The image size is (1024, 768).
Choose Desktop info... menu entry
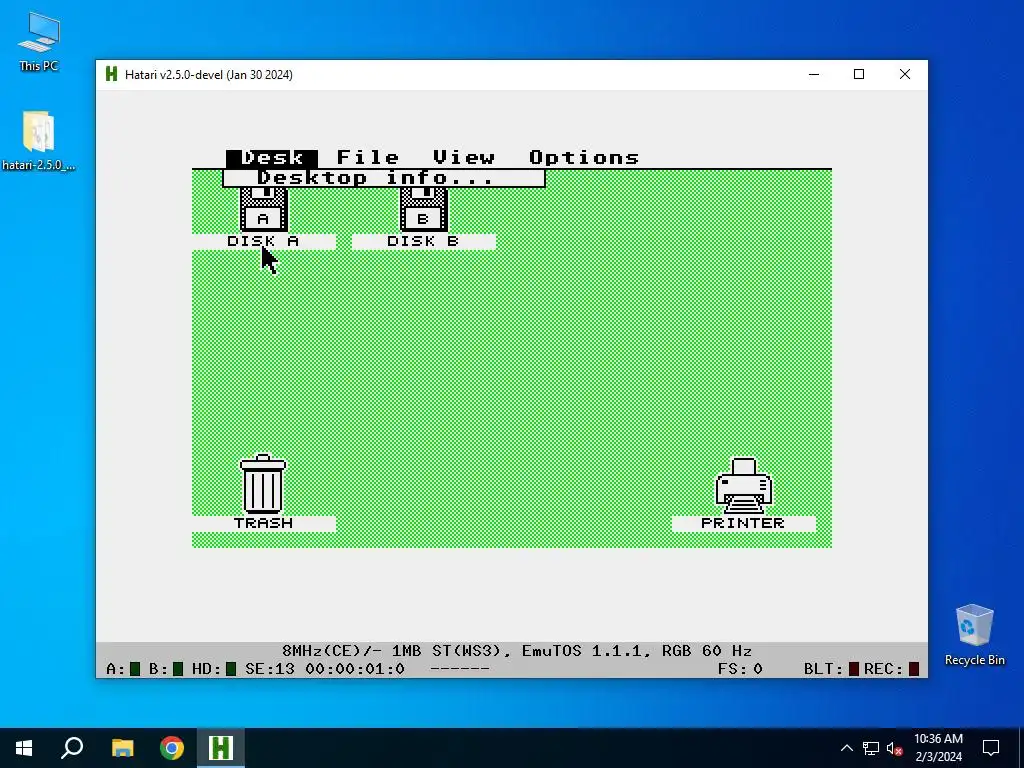coord(384,178)
